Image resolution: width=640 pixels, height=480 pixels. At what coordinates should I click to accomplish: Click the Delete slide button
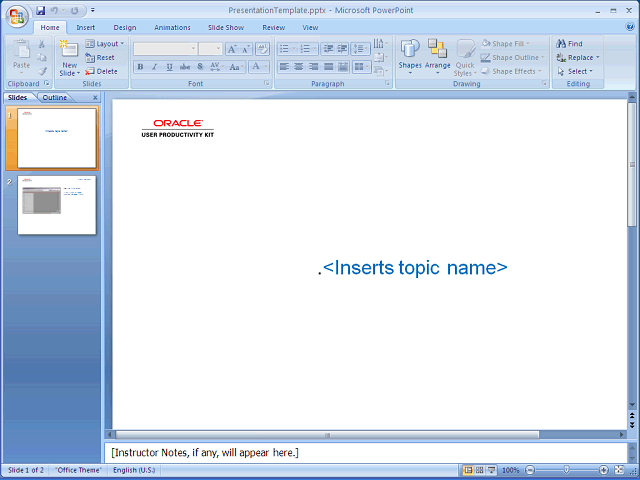(101, 71)
